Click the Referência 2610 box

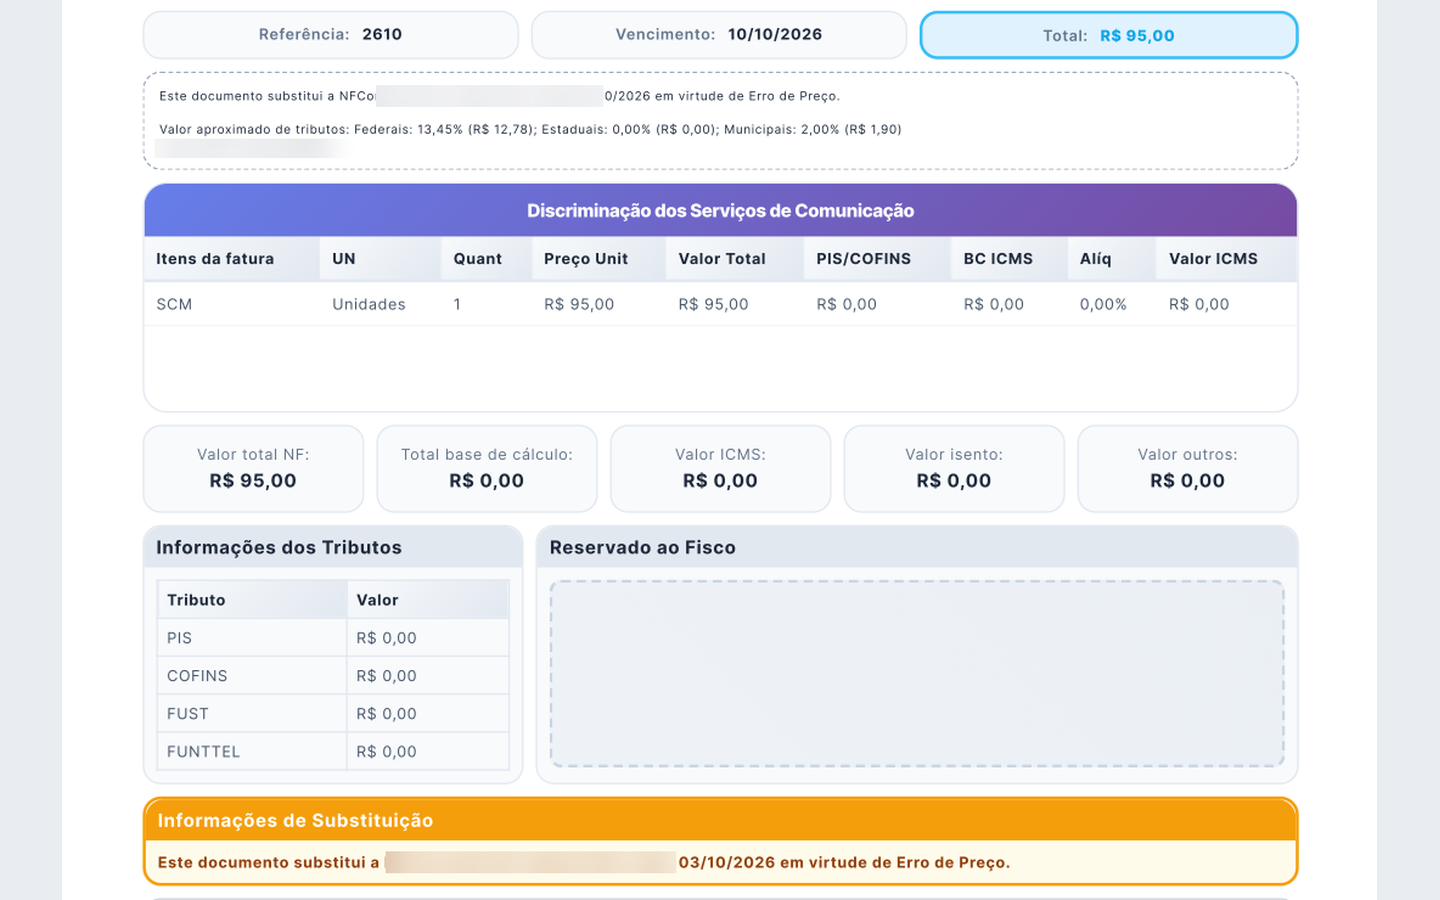pyautogui.click(x=331, y=35)
